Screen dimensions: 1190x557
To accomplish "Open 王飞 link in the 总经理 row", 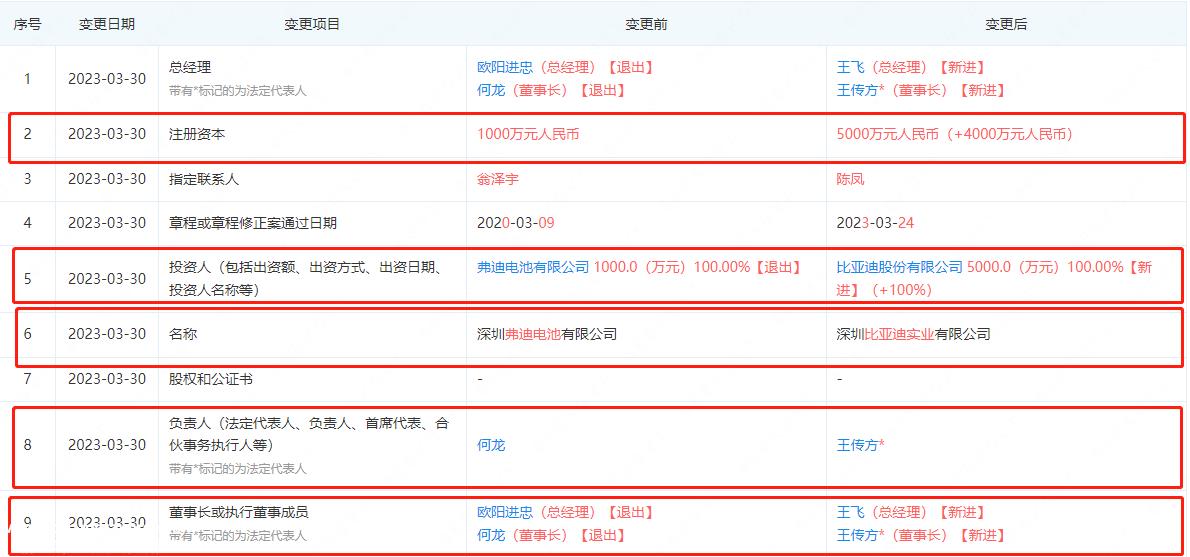I will 851,68.
